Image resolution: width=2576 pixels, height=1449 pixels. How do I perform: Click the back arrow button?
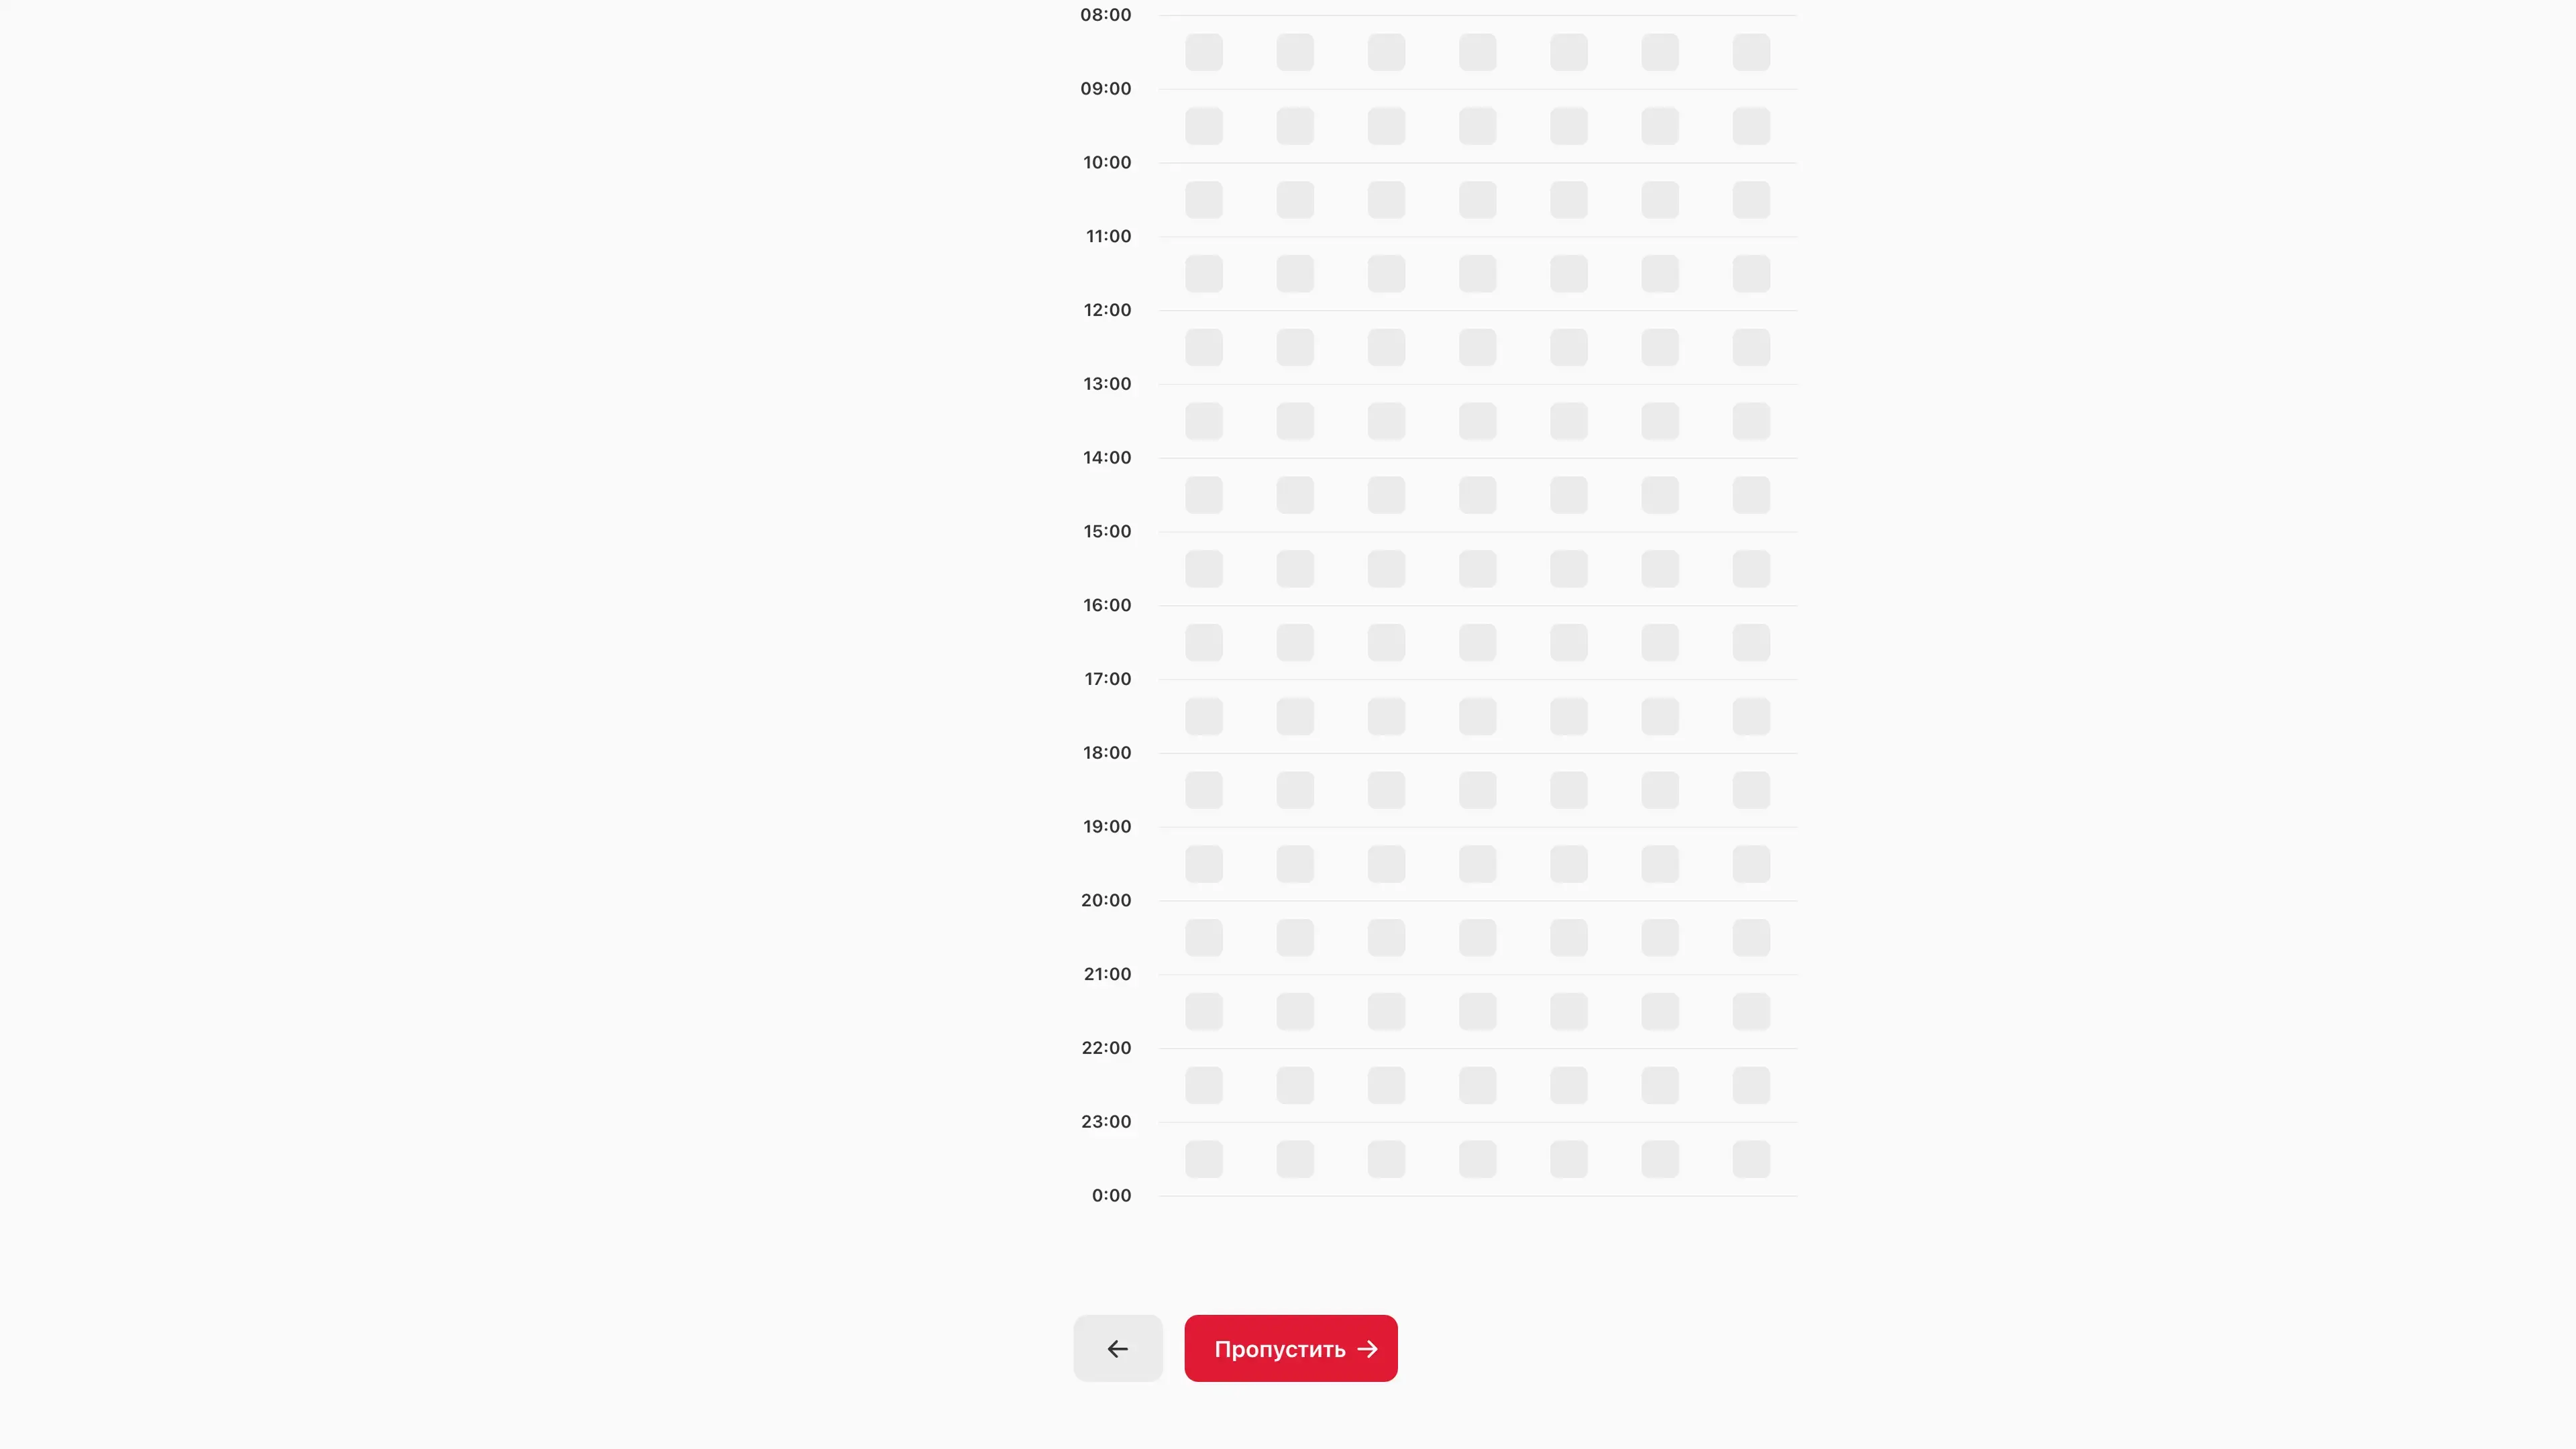[x=1117, y=1348]
